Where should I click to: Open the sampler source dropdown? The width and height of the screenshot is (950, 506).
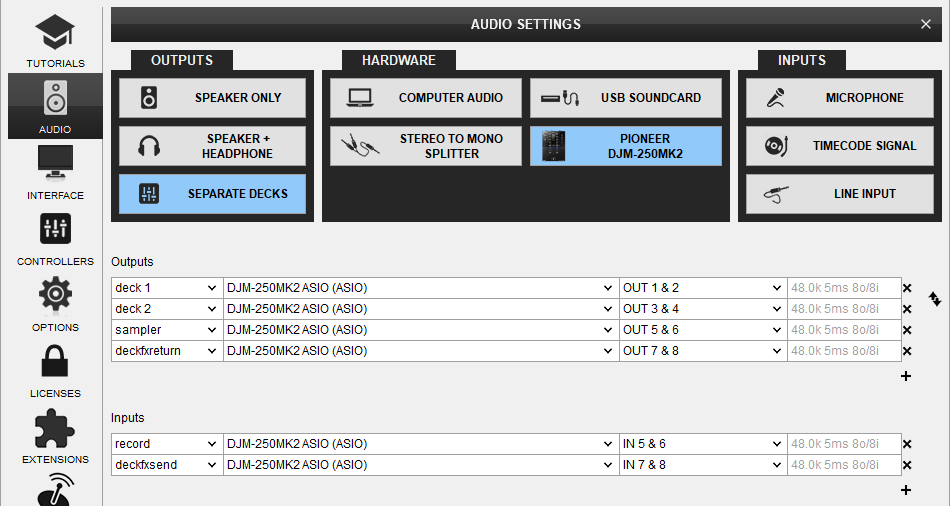(167, 330)
